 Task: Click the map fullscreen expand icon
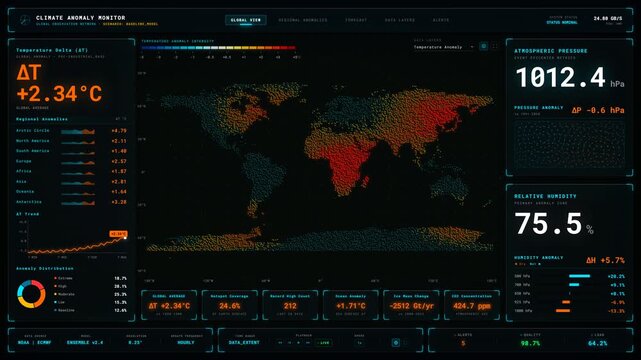pyautogui.click(x=495, y=47)
